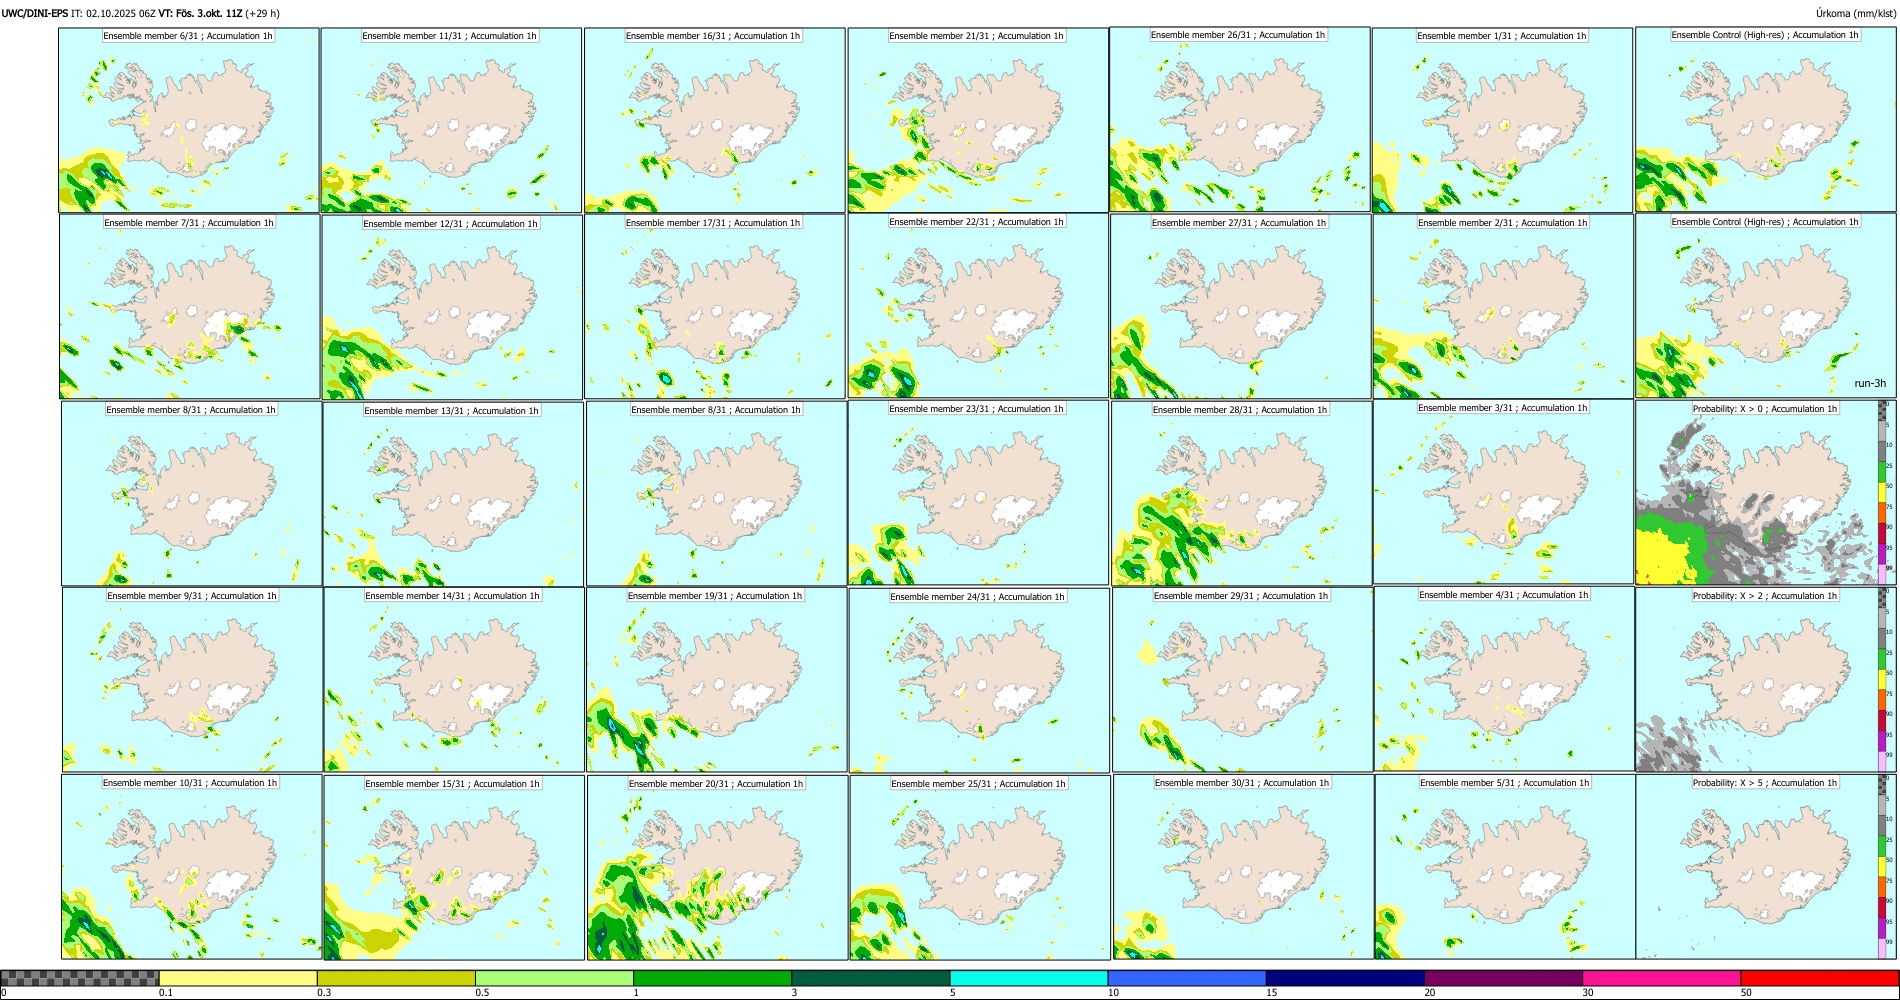Image resolution: width=1900 pixels, height=1000 pixels.
Task: Select the checkered 0–0.1 swatch in bottom legend
Action: (x=80, y=978)
